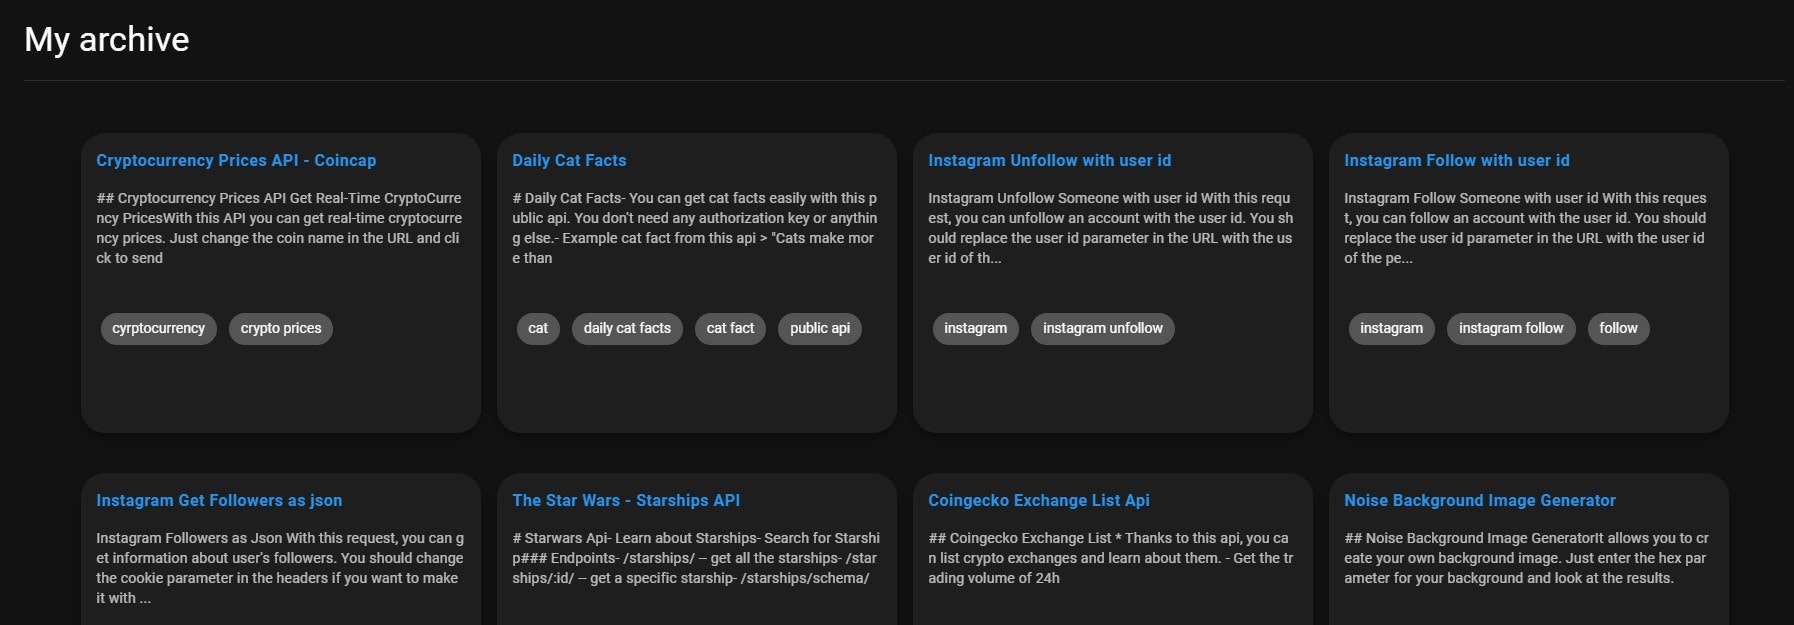Click the follow tag chip

pyautogui.click(x=1618, y=328)
